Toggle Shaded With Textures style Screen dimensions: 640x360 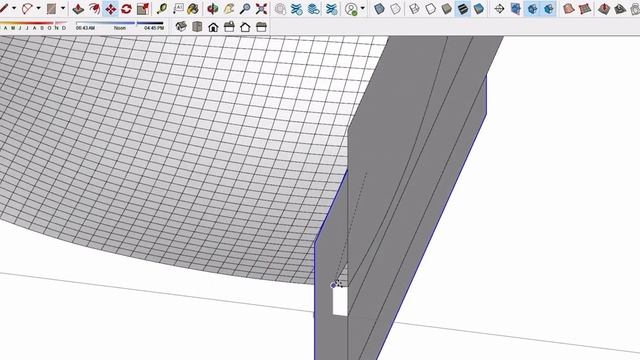(463, 8)
